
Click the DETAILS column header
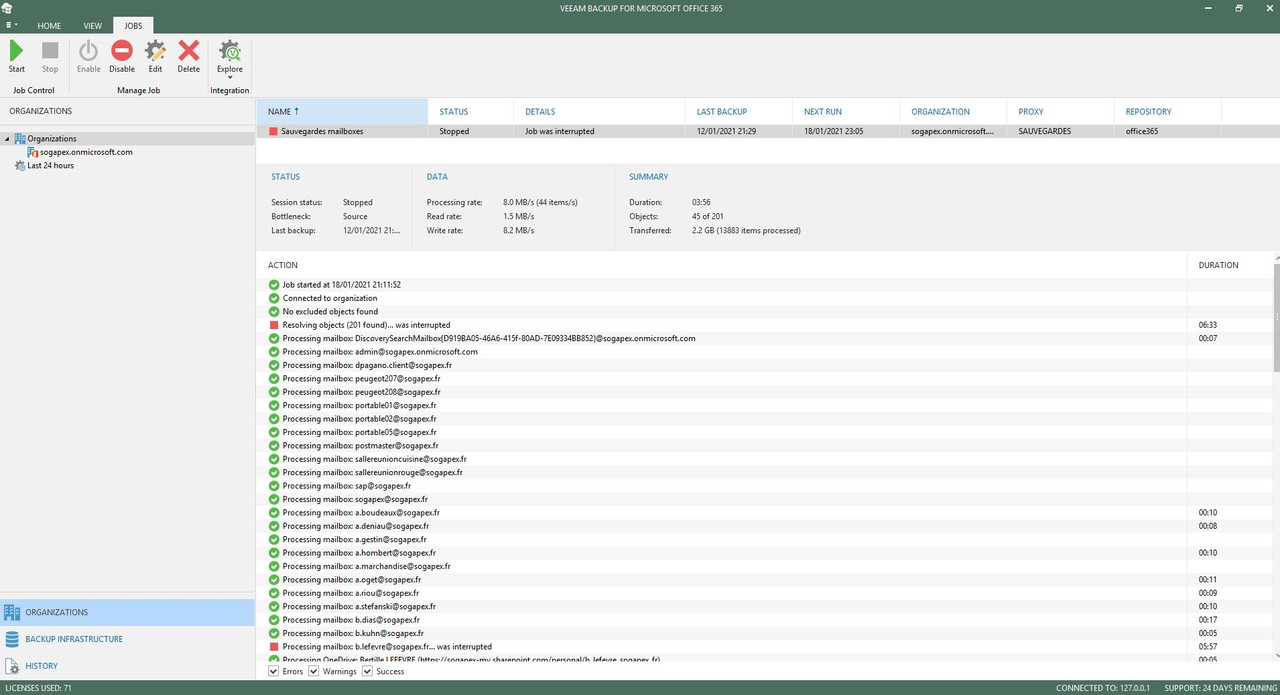[599, 112]
